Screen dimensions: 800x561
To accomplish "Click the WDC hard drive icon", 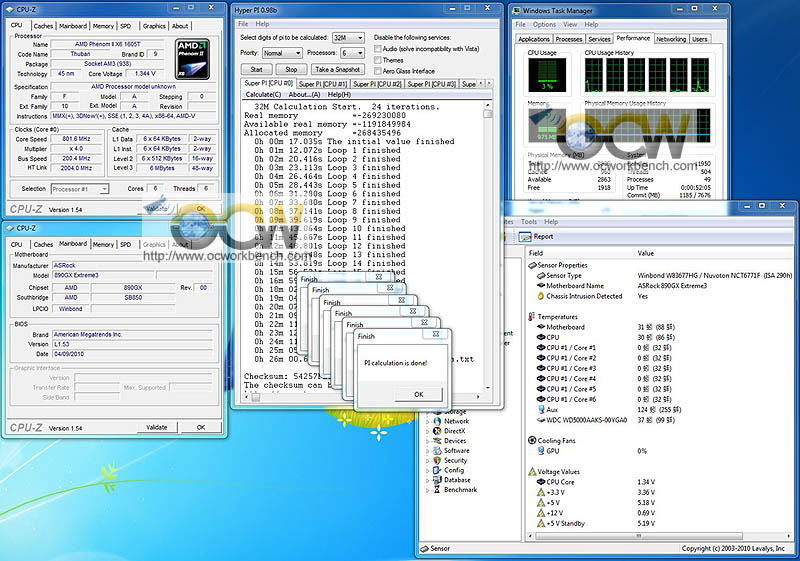I will tap(541, 420).
